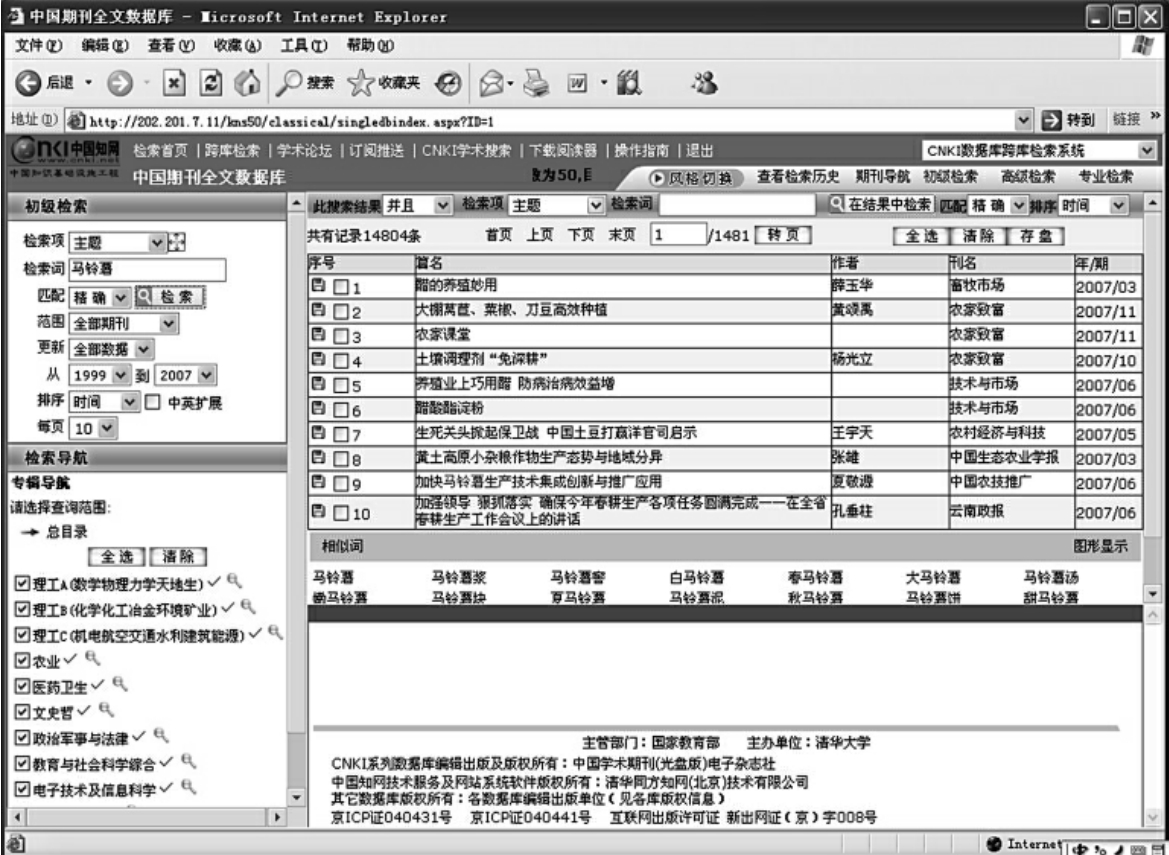Click save icon of result row 1
Screen dimensions: 1169x855
click(318, 285)
